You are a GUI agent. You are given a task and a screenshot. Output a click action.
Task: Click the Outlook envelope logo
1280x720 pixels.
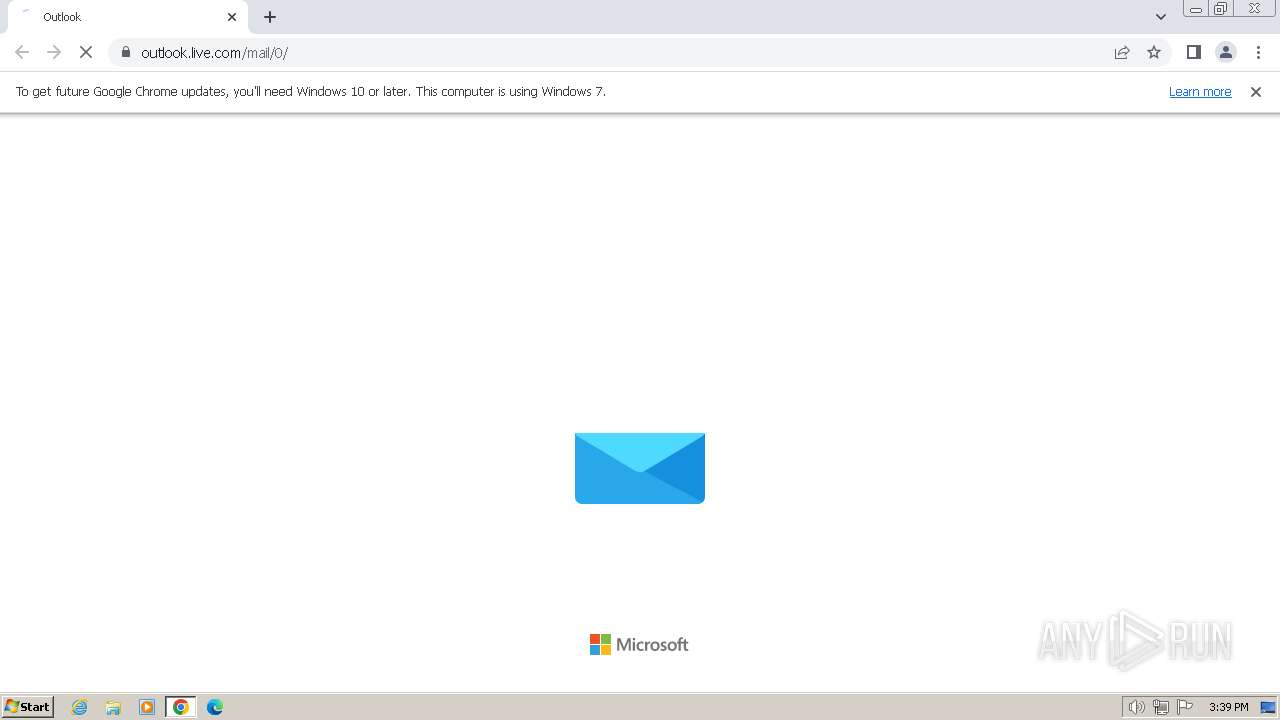coord(640,468)
